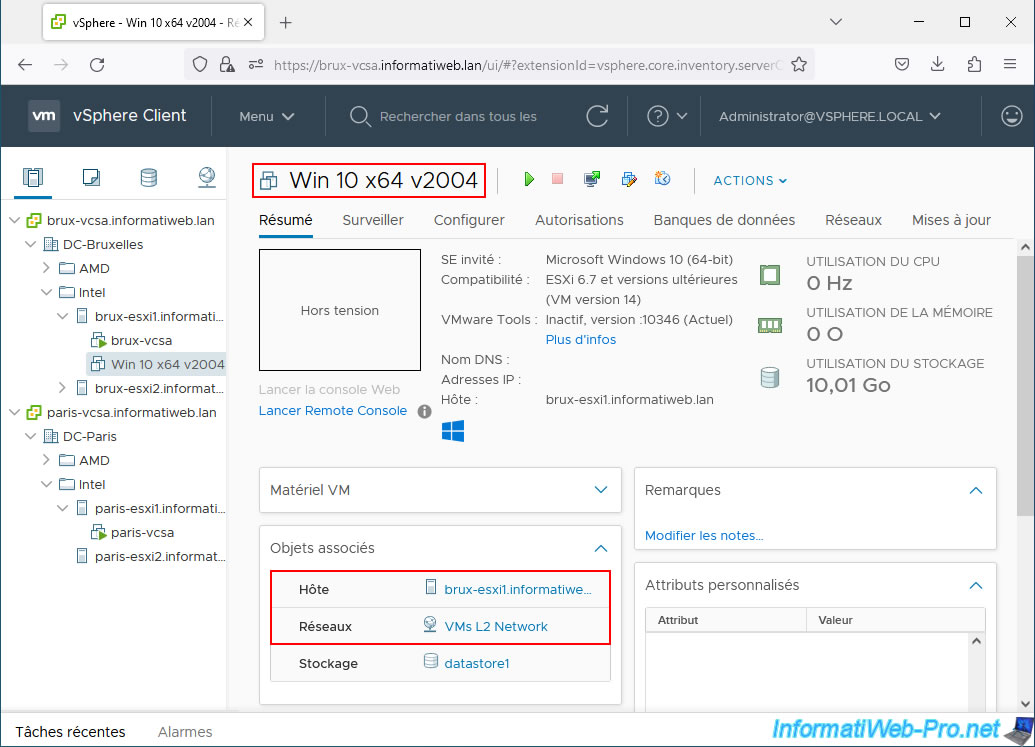
Task: Switch to the Résumé tab
Action: tap(286, 220)
